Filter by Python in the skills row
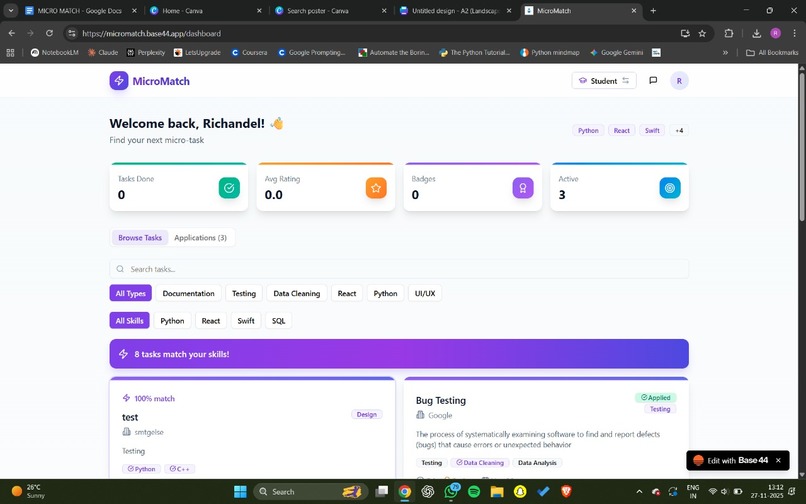This screenshot has width=806, height=504. pos(172,320)
